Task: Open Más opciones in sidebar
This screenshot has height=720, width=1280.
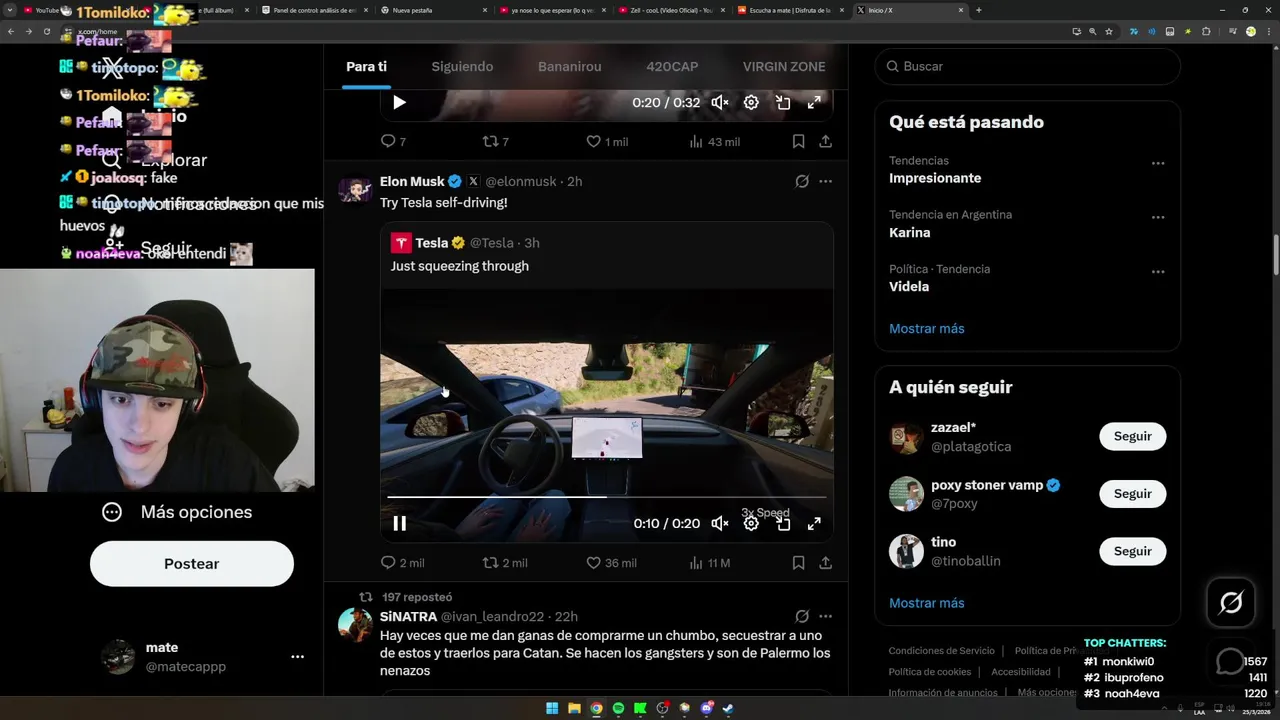Action: coord(177,512)
